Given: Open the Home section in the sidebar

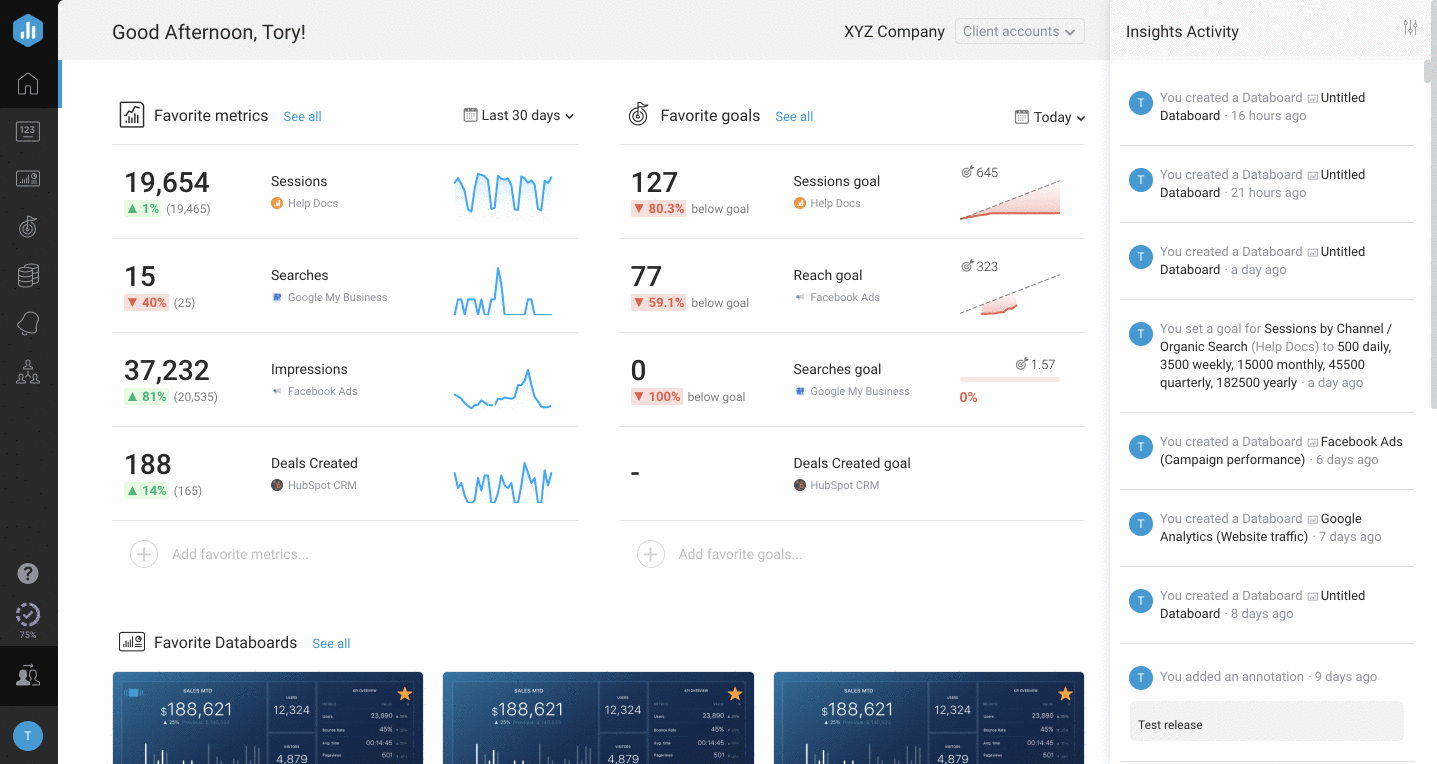Looking at the screenshot, I should pos(28,84).
